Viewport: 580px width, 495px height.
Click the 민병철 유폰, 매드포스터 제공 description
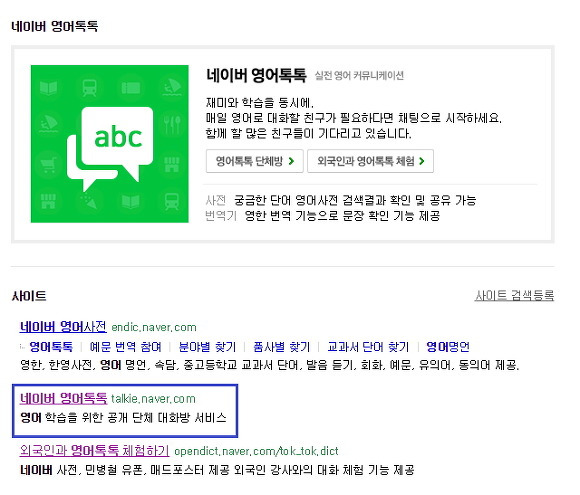(x=217, y=470)
